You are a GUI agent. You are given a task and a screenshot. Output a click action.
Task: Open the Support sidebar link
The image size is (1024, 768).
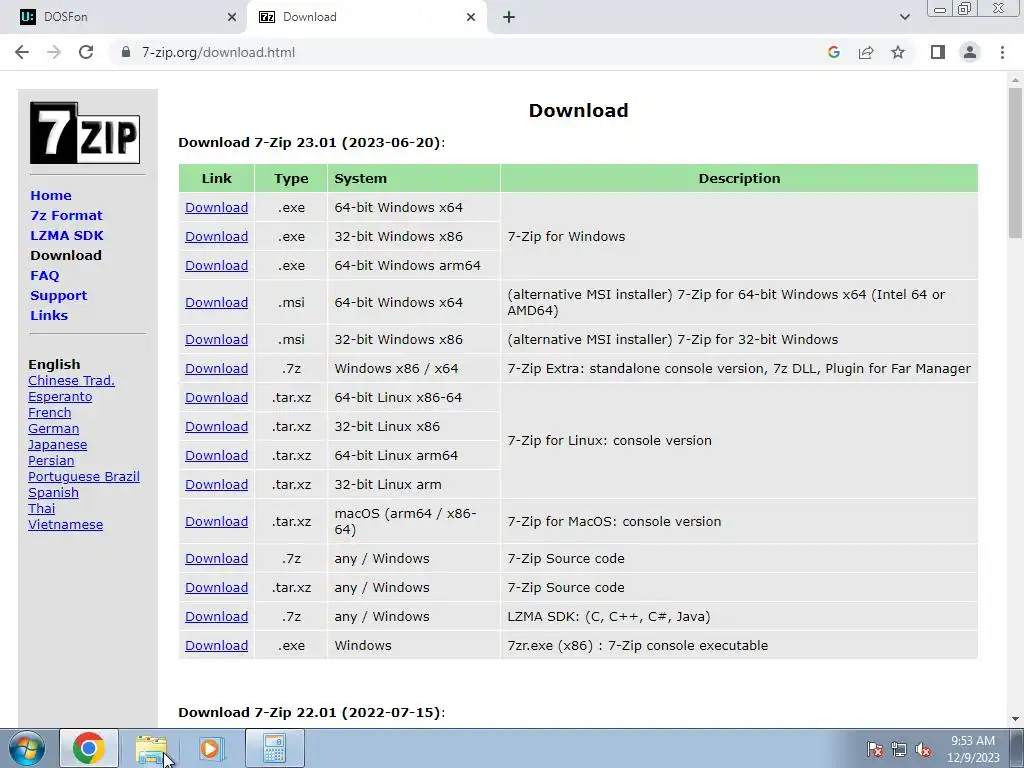pyautogui.click(x=59, y=296)
